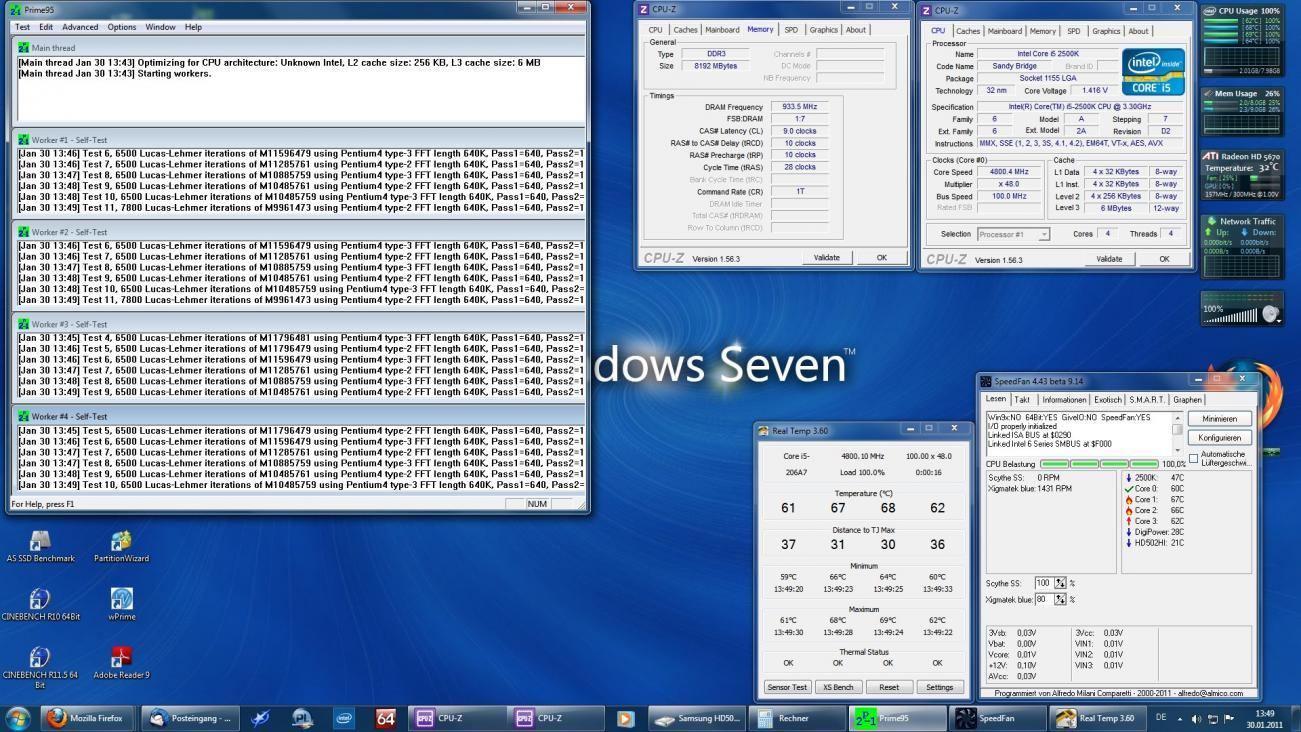Open the Window menu in Prime95

[x=160, y=27]
